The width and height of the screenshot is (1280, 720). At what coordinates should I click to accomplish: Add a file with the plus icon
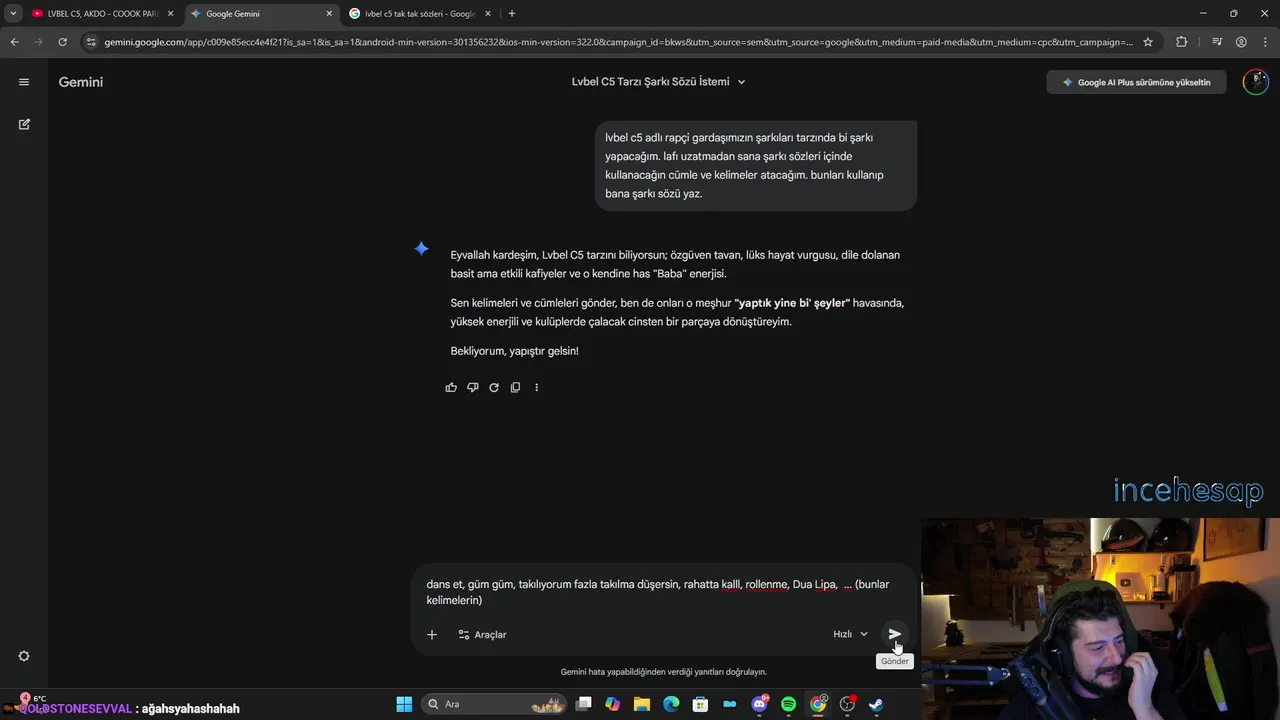pyautogui.click(x=432, y=634)
